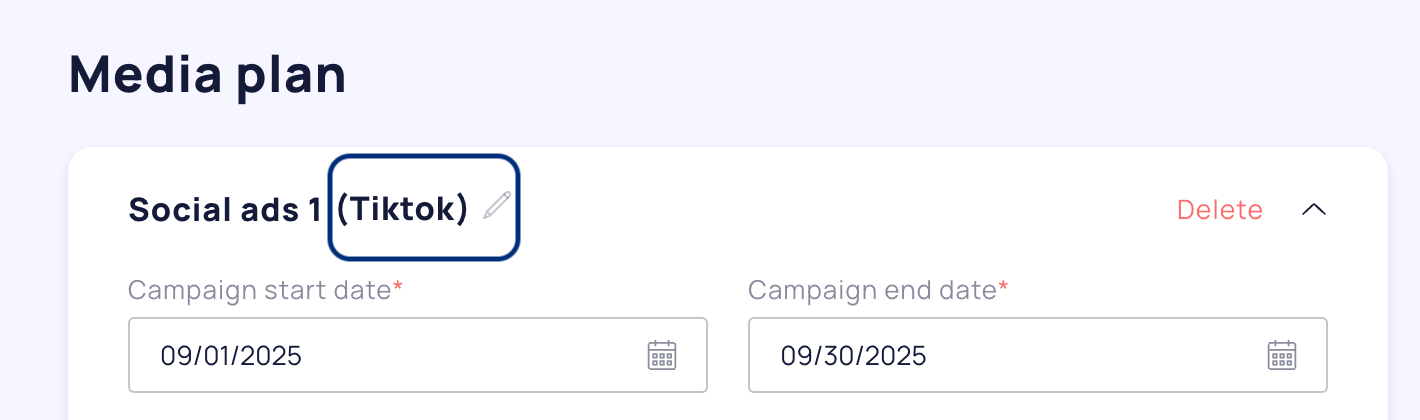Select the (Tiktok) platform name
The image size is (1420, 420).
(x=402, y=209)
